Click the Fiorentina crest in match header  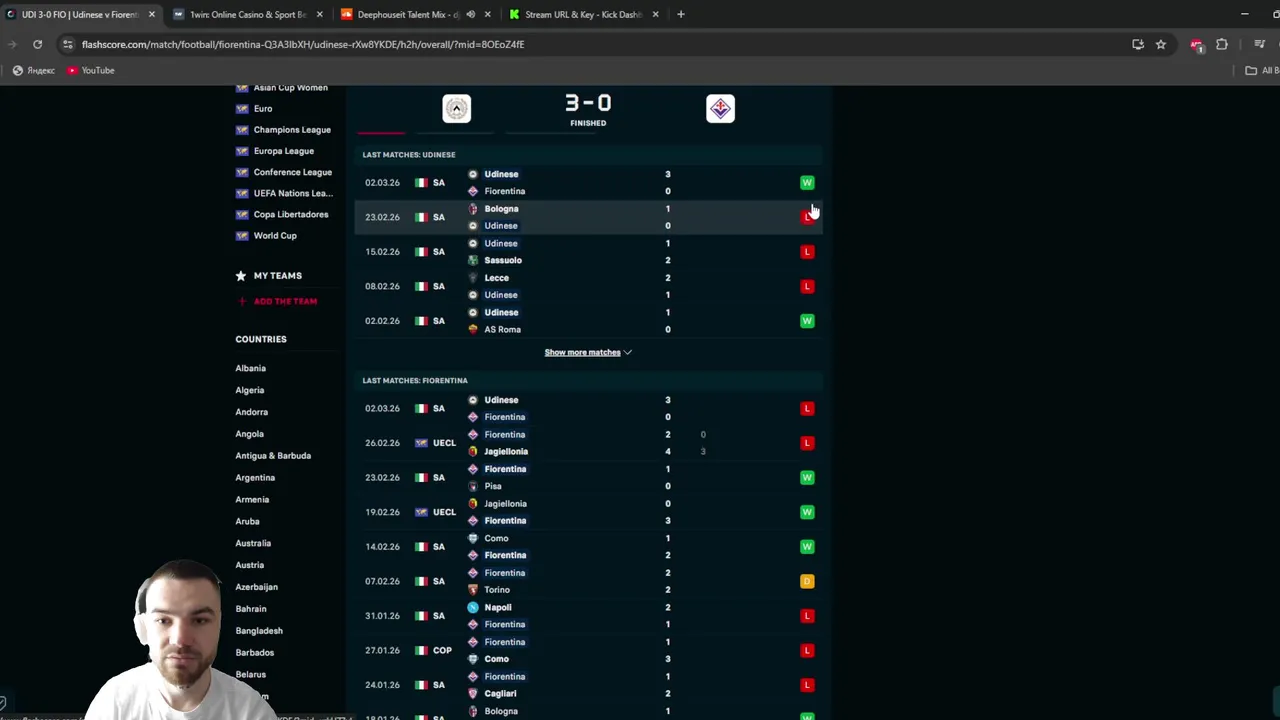(x=720, y=108)
